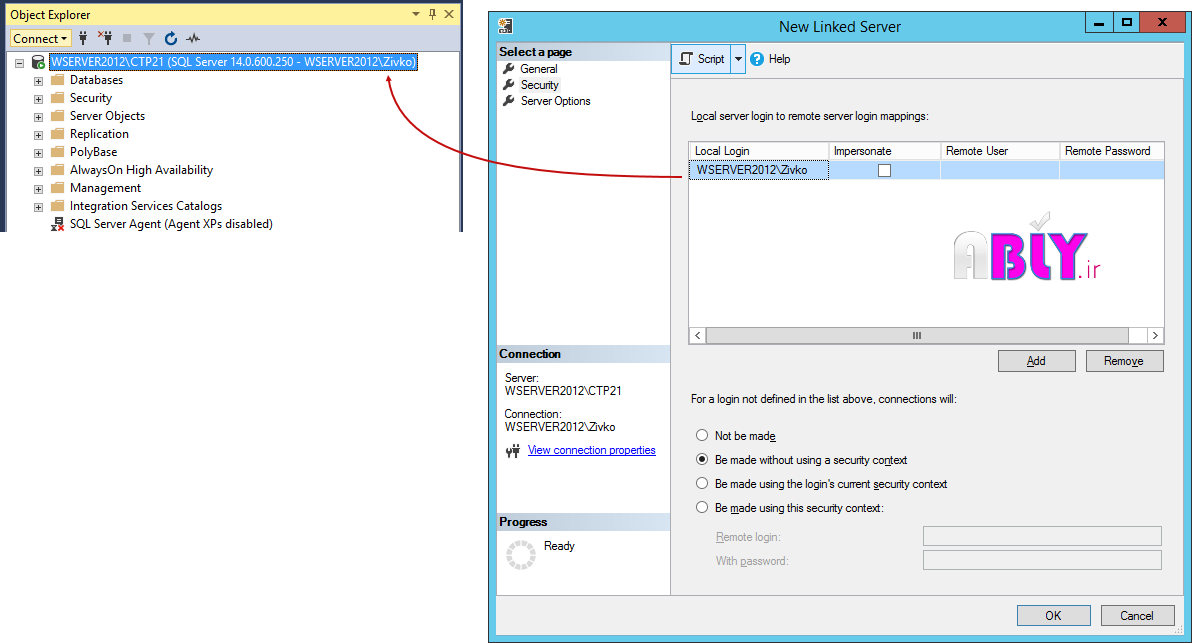The image size is (1192, 643).
Task: Open the Connect dropdown in Object Explorer
Action: coord(40,38)
